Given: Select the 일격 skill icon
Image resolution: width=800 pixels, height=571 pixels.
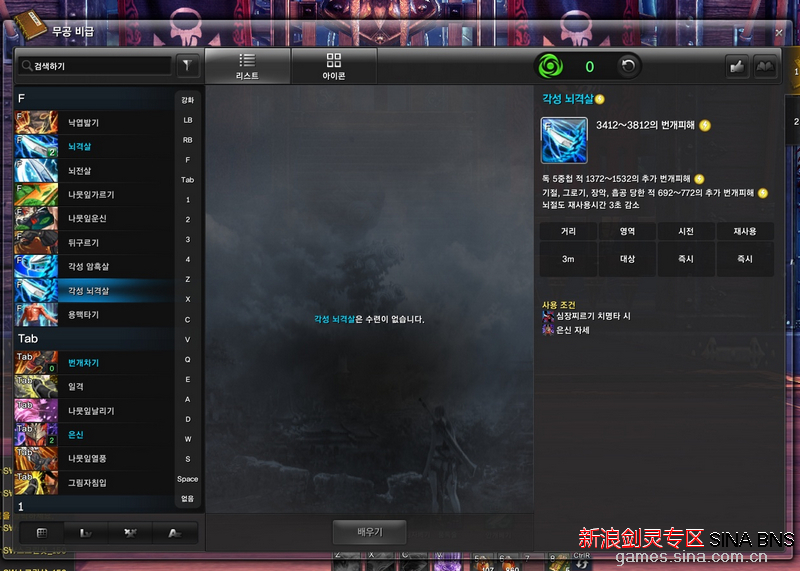Looking at the screenshot, I should click(x=36, y=386).
